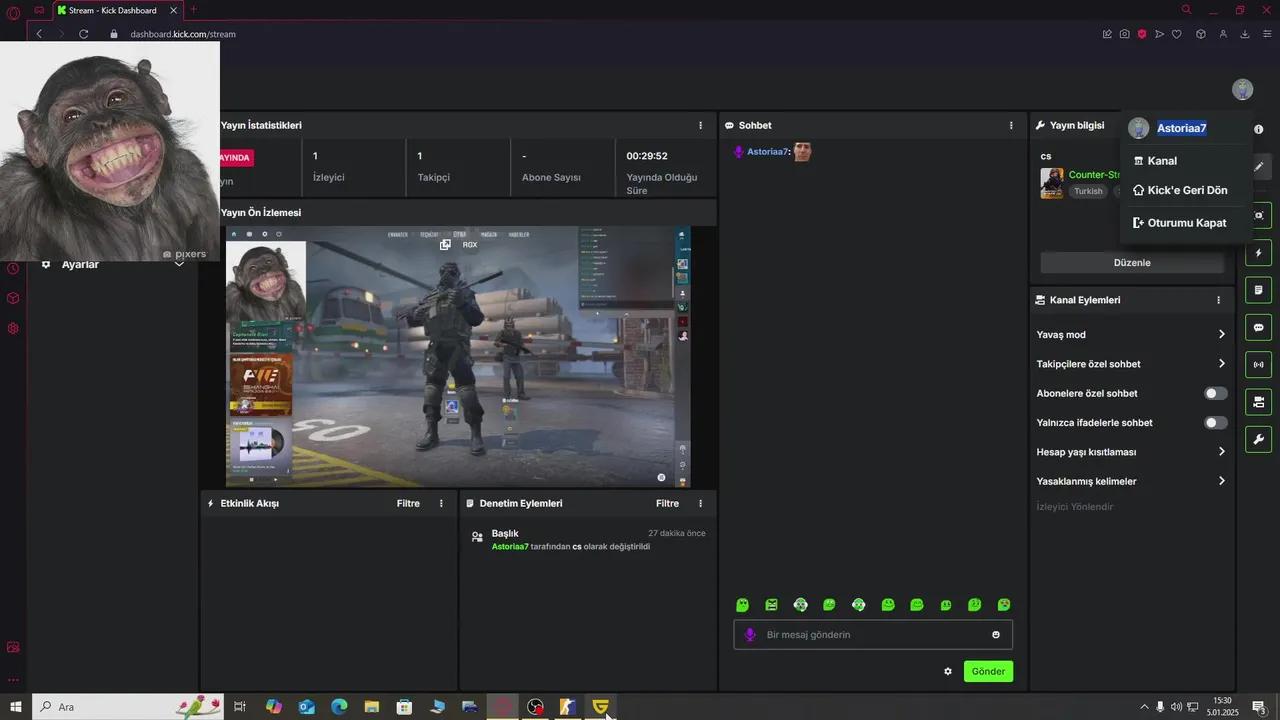Click the purple microphone icon in message box
1280x720 pixels.
click(750, 635)
